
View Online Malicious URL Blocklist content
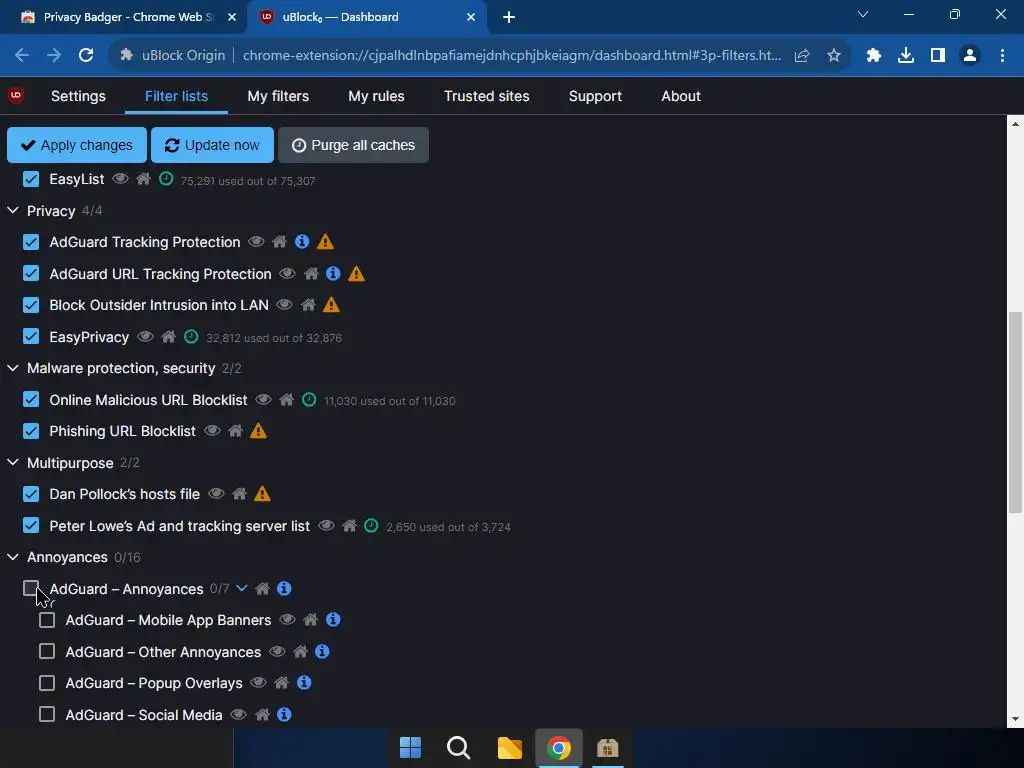point(263,399)
